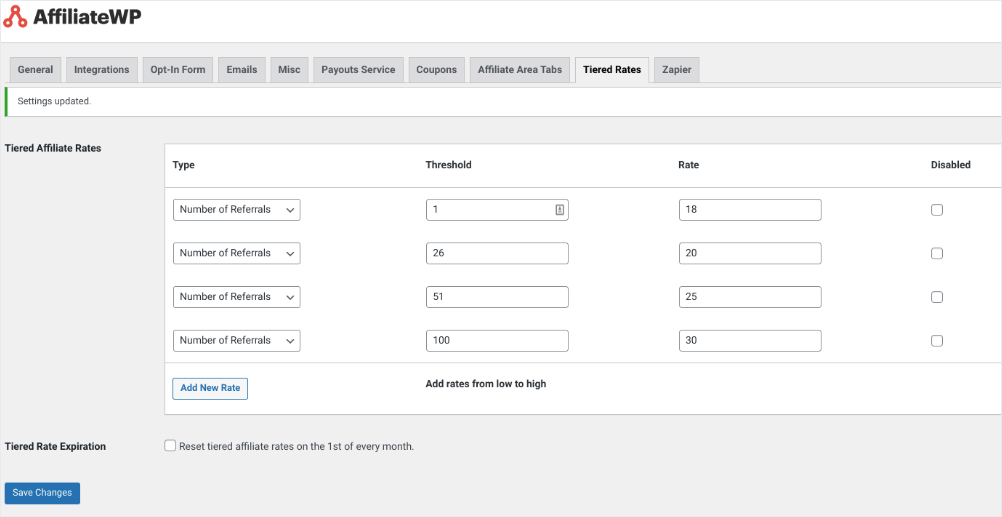Image resolution: width=1002 pixels, height=517 pixels.
Task: Open Type dropdown for threshold 1 row
Action: (236, 210)
